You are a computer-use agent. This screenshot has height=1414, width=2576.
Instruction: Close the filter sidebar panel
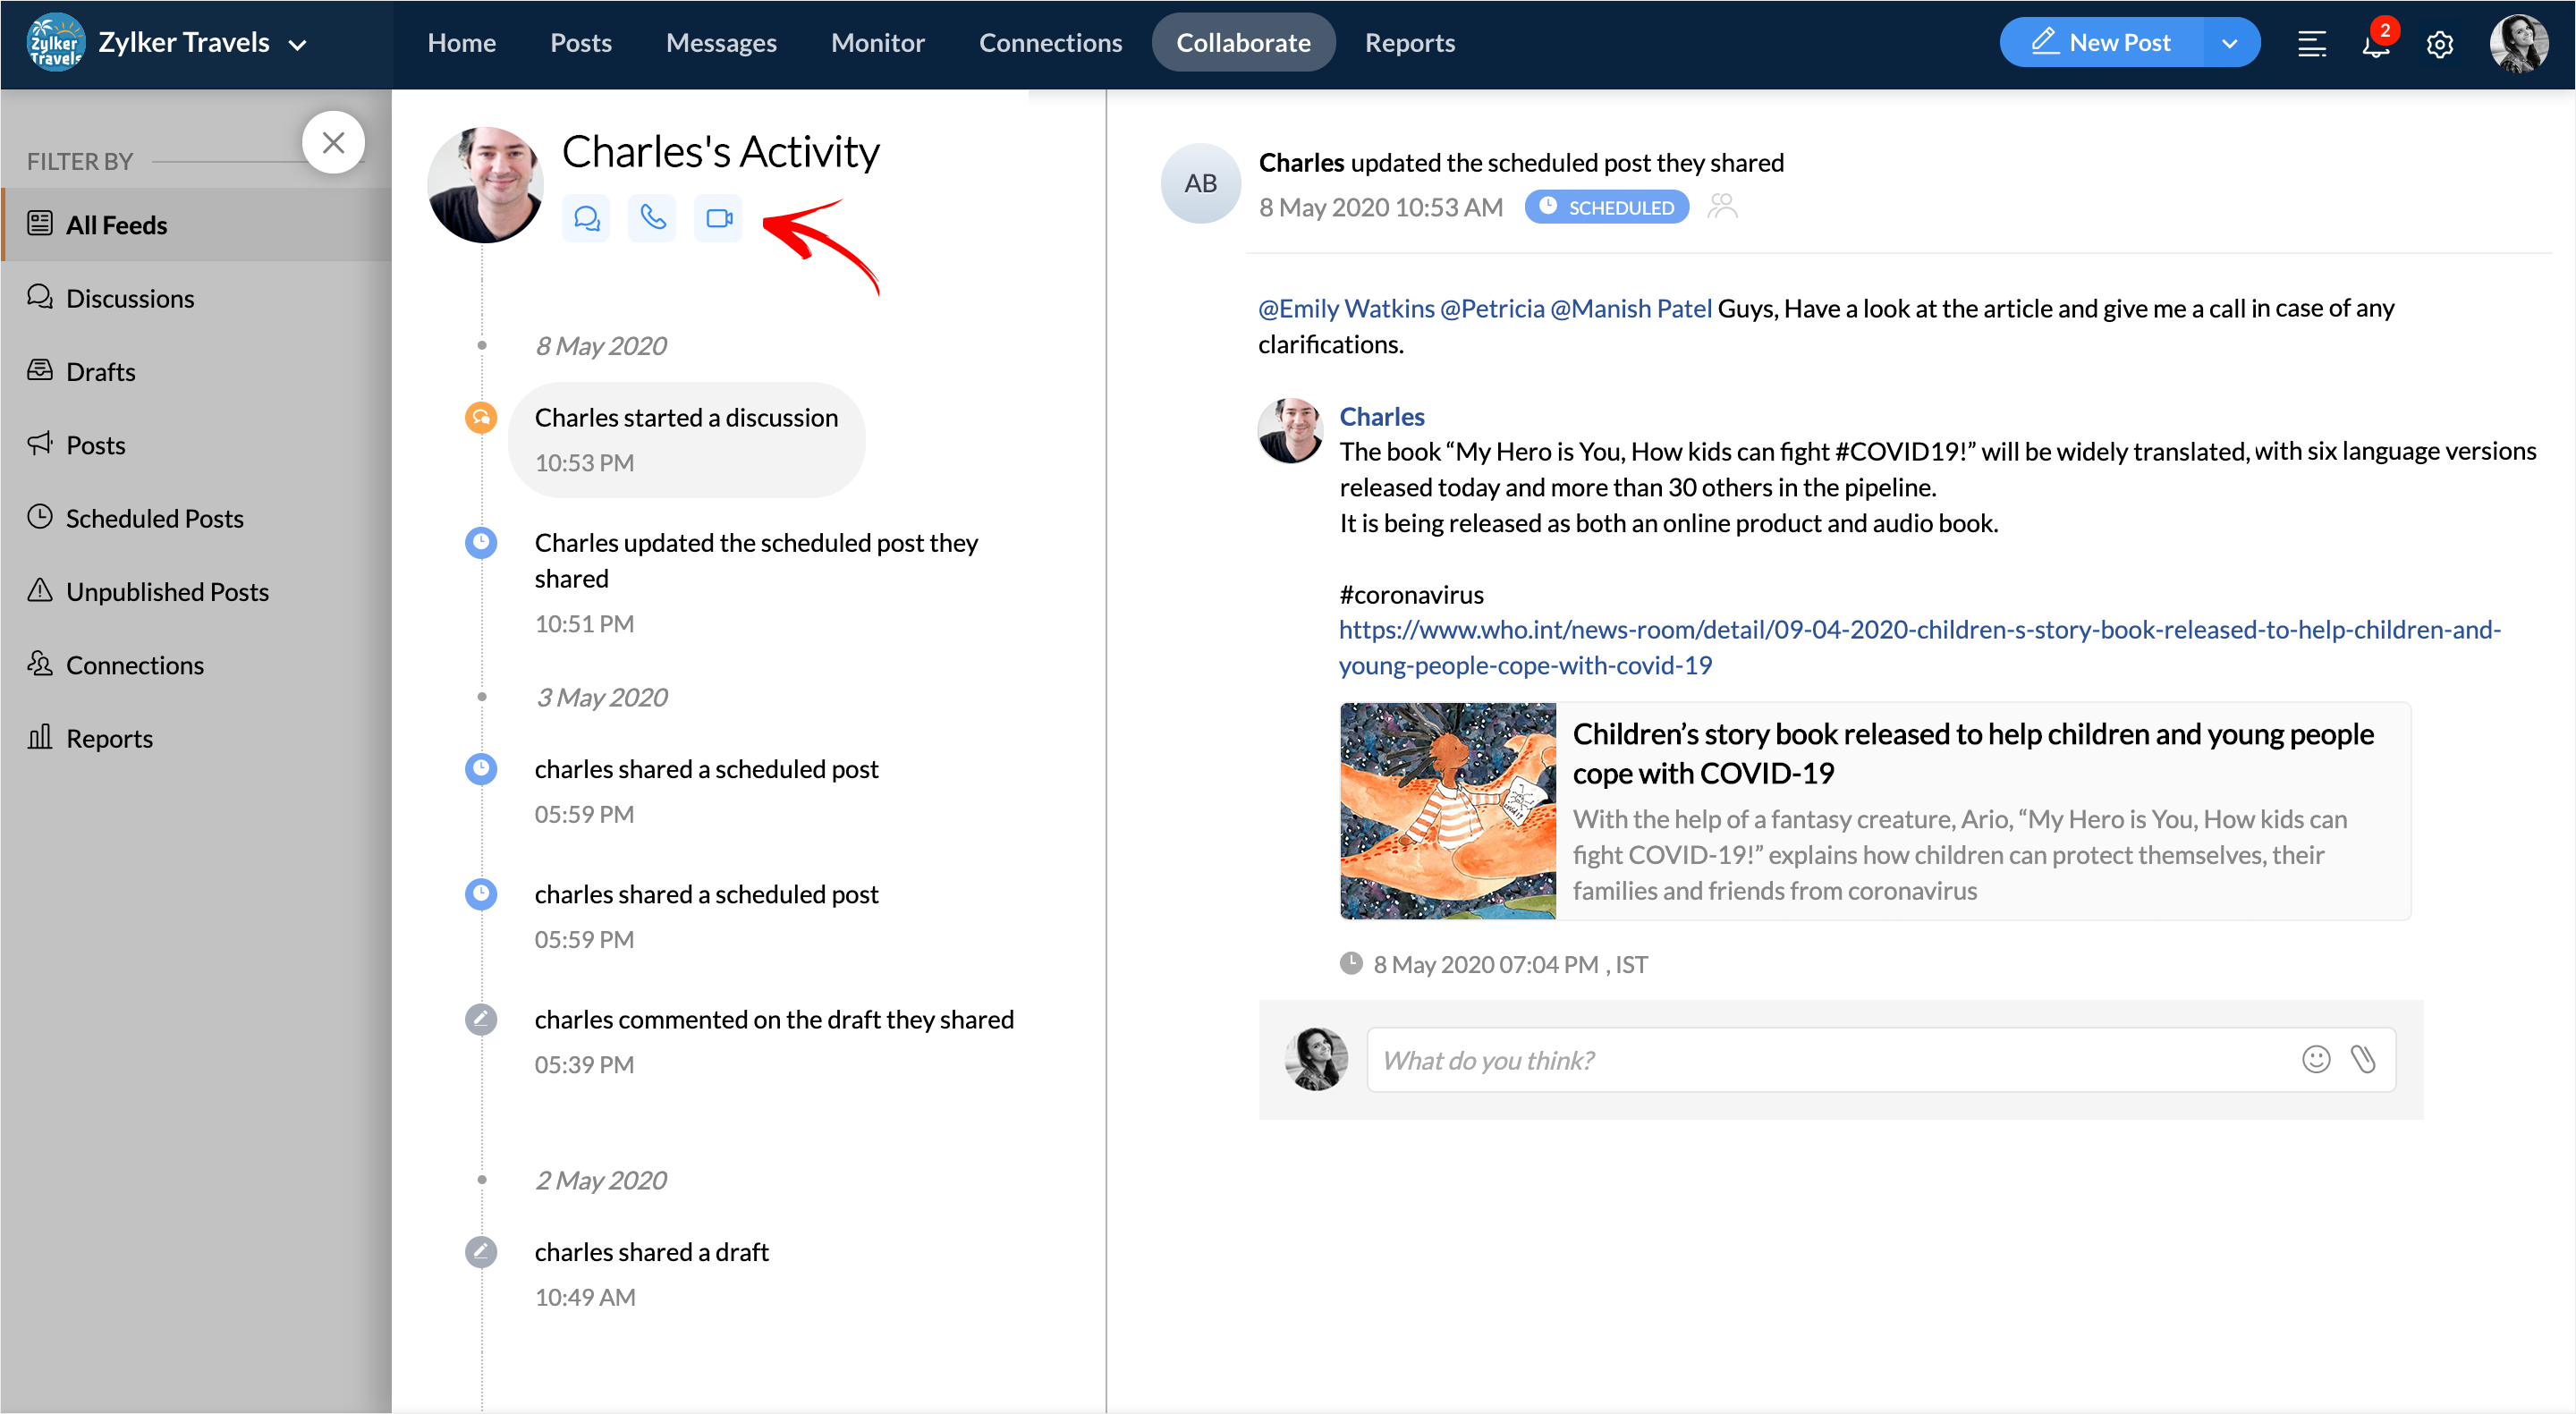[333, 142]
